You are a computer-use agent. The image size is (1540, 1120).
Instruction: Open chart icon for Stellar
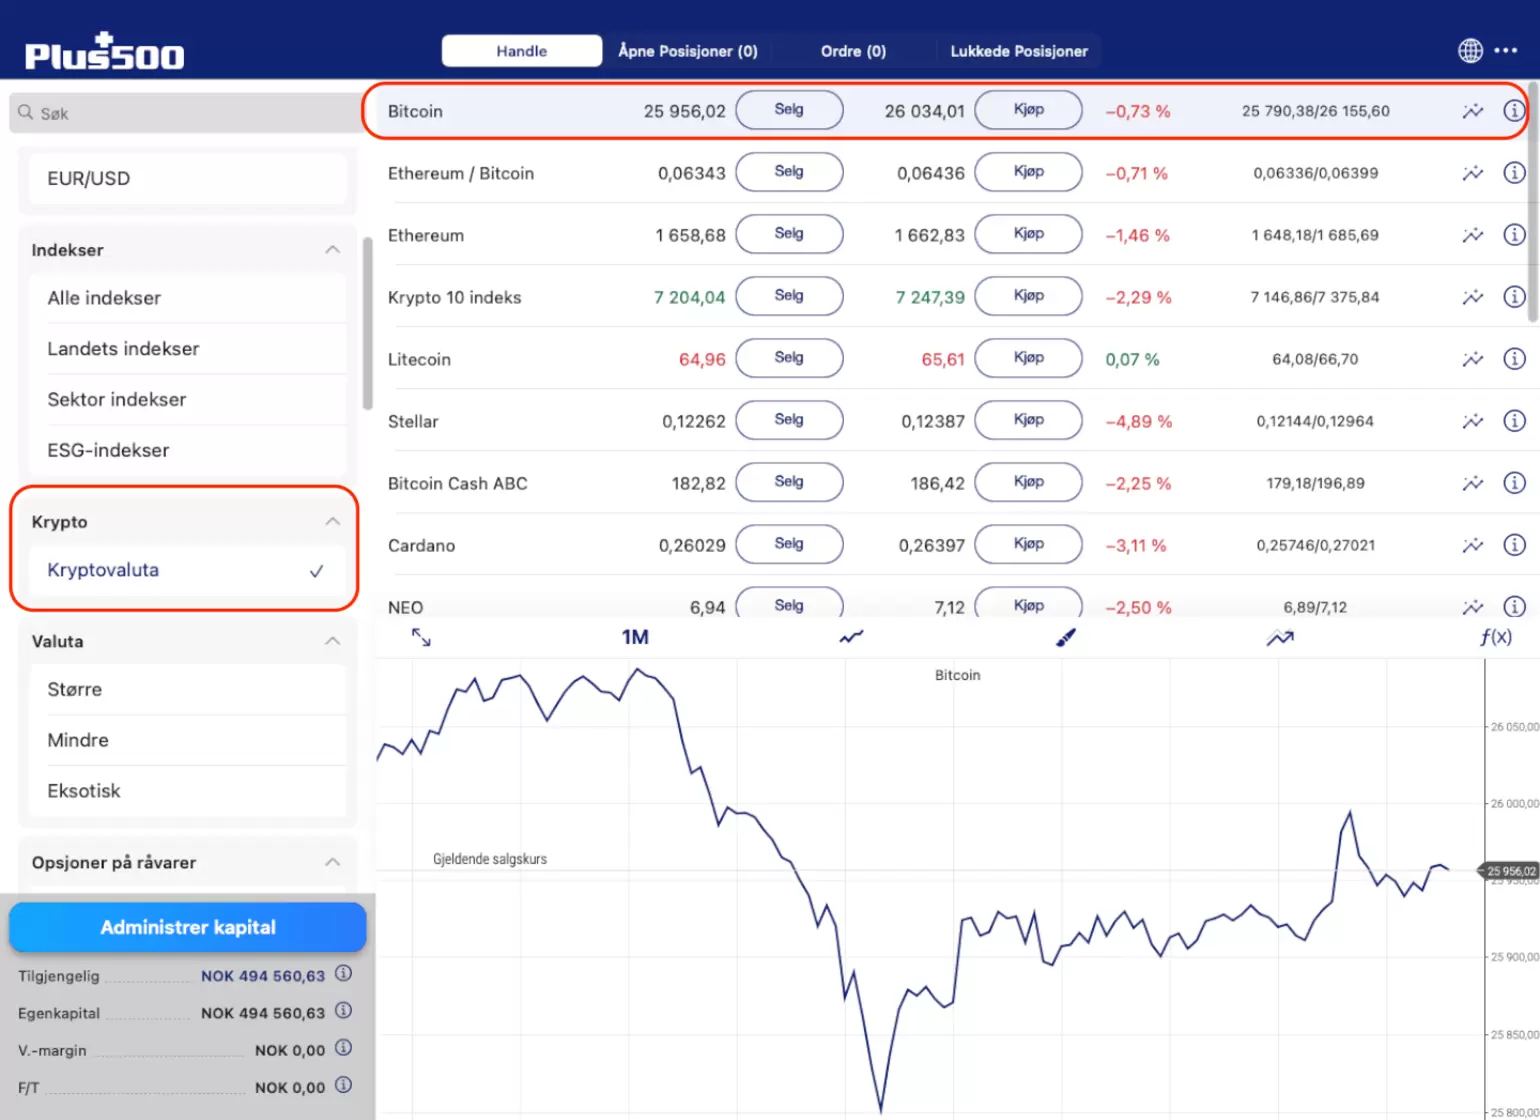coord(1472,421)
